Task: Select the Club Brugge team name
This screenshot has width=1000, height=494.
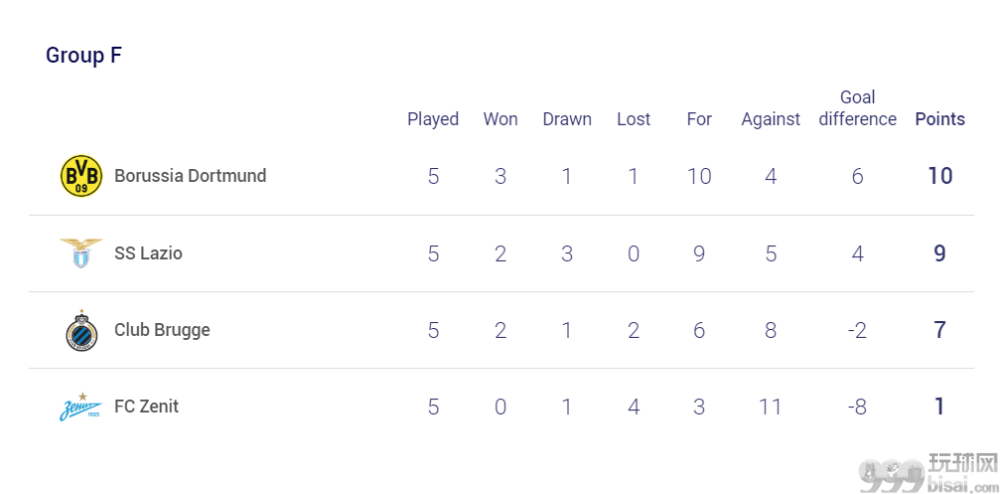Action: pyautogui.click(x=162, y=330)
